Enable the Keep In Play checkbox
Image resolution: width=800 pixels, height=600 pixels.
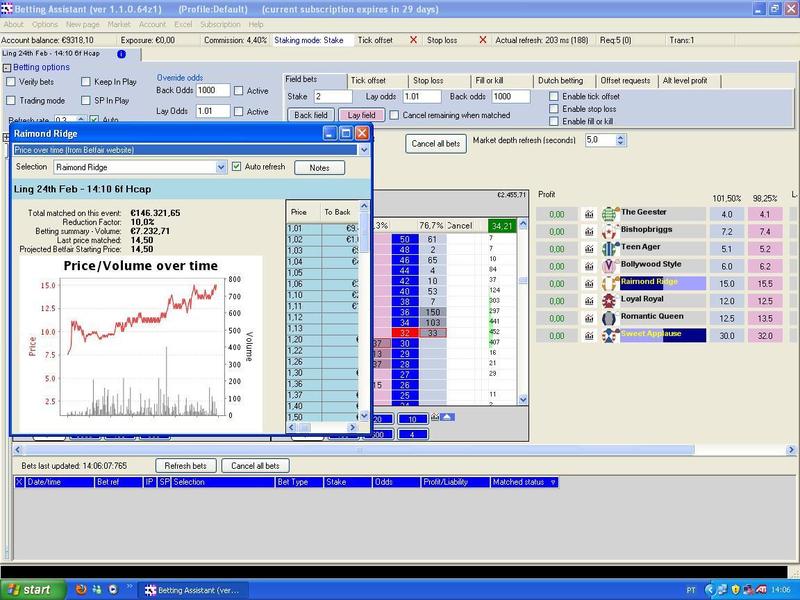(86, 82)
